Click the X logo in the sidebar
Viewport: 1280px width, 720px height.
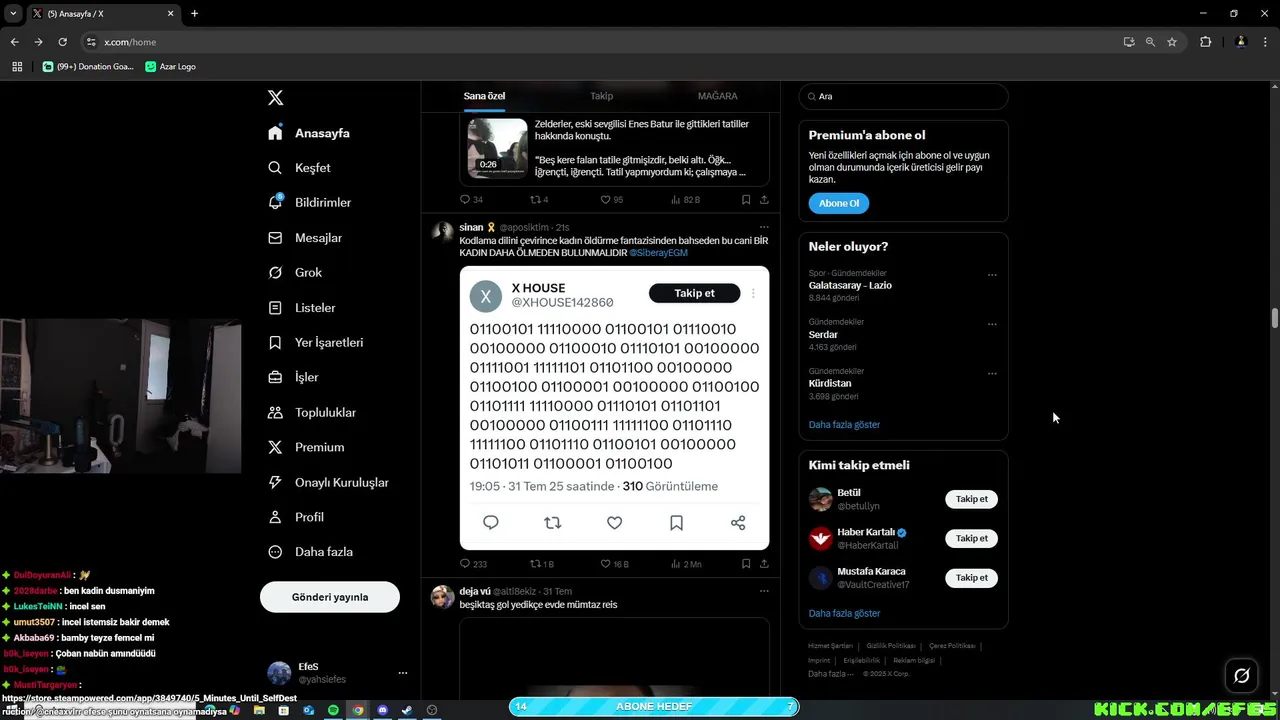click(x=276, y=97)
